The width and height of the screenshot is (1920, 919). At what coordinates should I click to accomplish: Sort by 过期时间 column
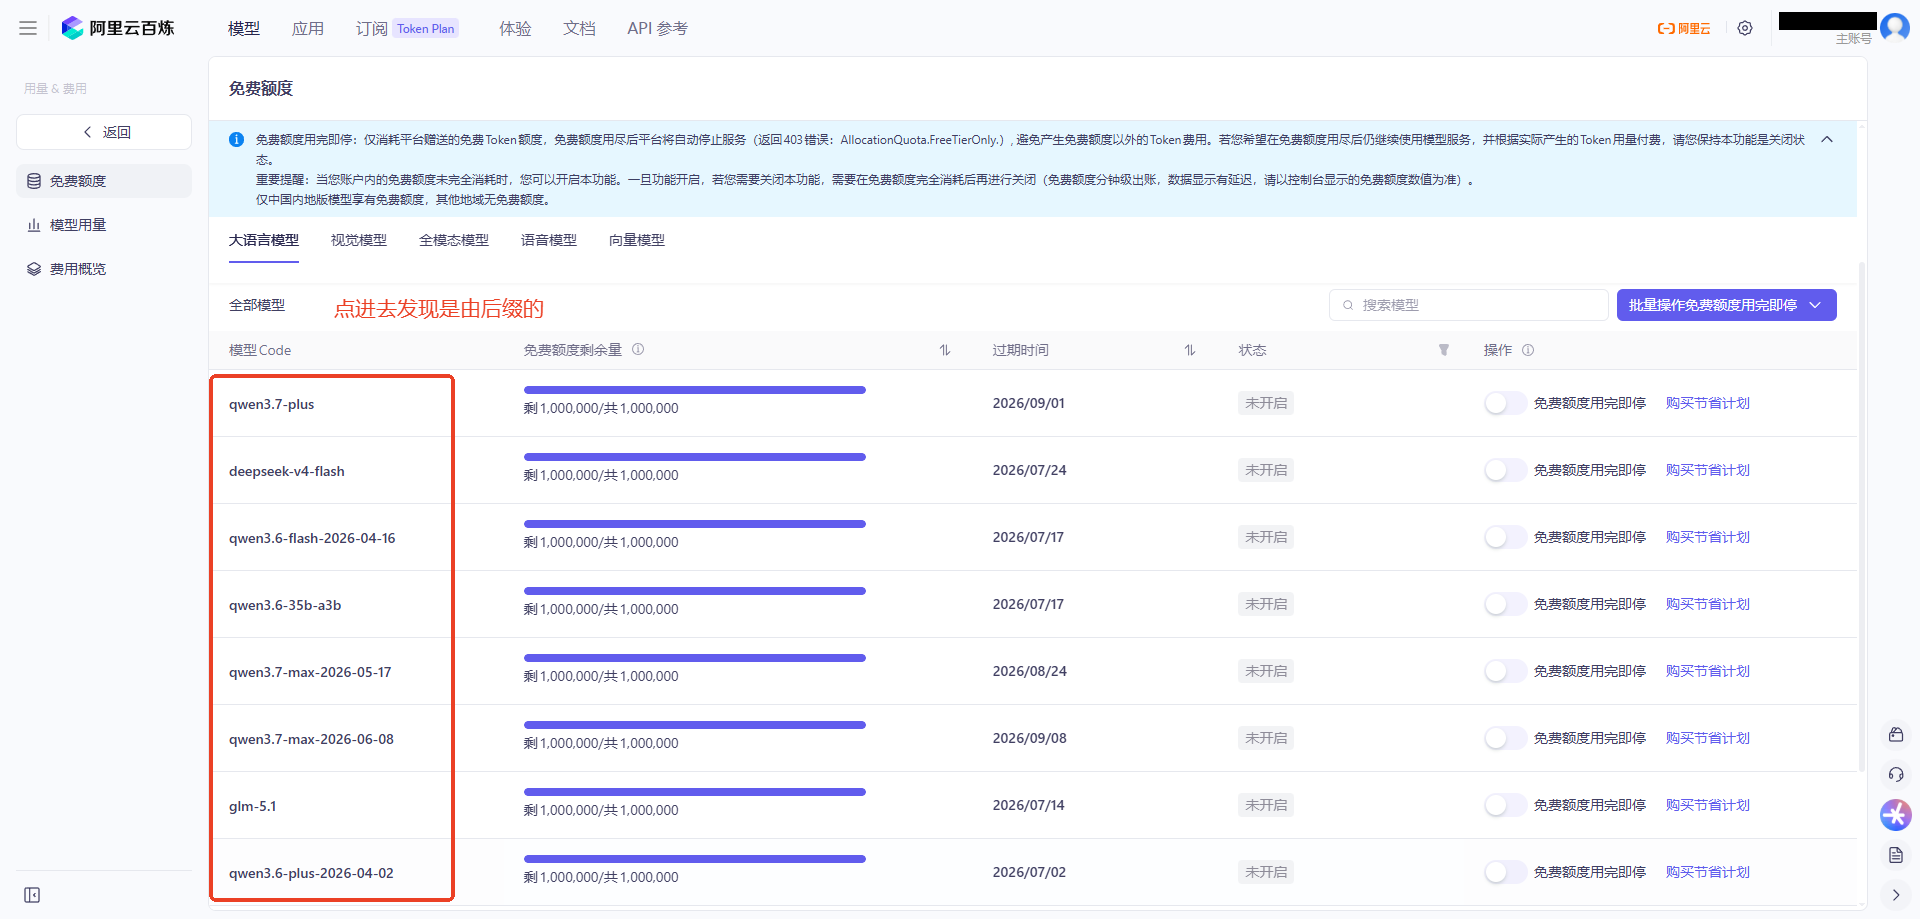(x=1190, y=350)
